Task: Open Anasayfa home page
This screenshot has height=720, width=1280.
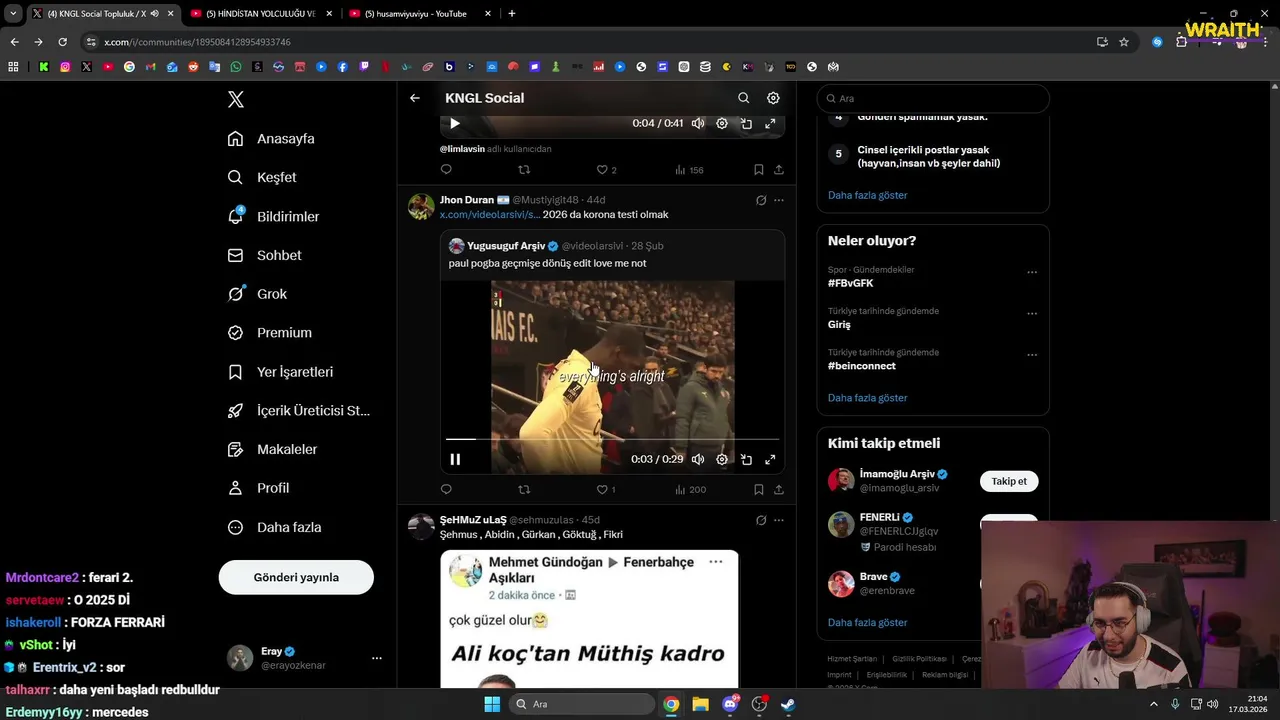Action: (271, 139)
